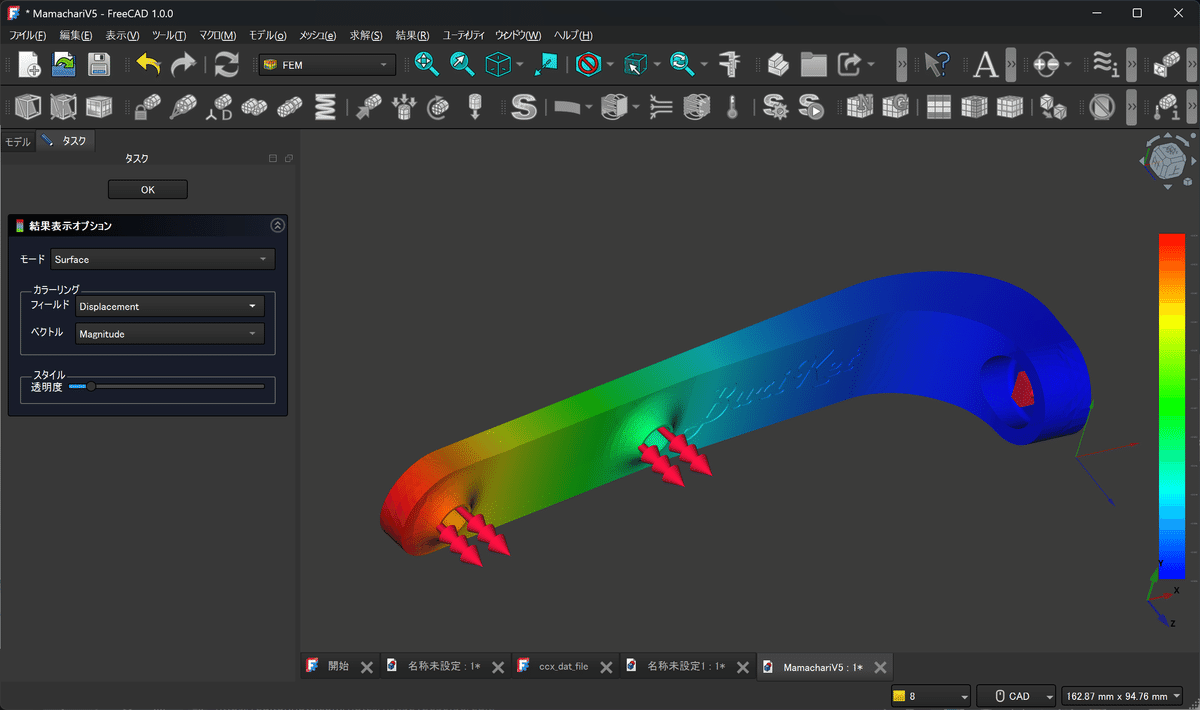
Task: Fit selection in view icon
Action: click(x=462, y=65)
